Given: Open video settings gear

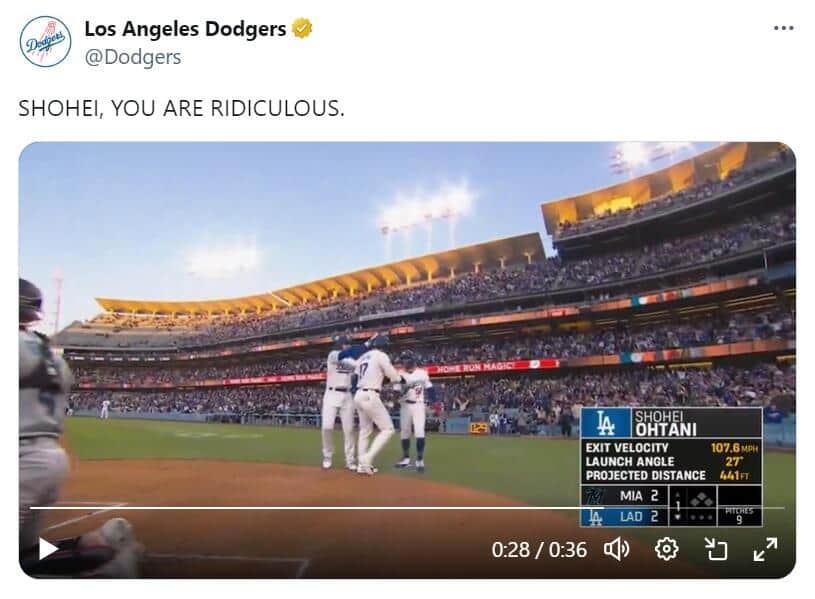Looking at the screenshot, I should (x=666, y=549).
